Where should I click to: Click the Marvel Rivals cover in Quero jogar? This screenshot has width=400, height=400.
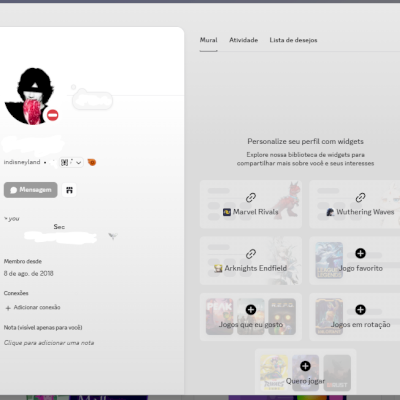(274, 373)
